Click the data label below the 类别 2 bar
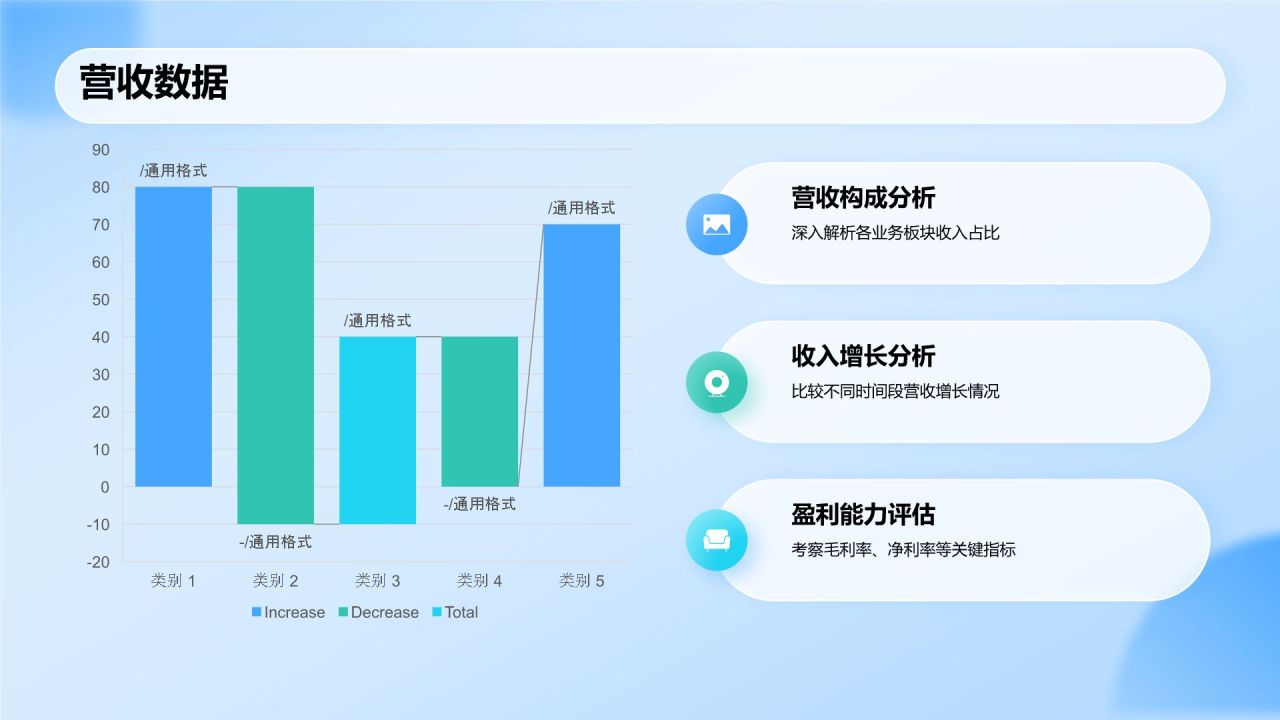Image resolution: width=1280 pixels, height=720 pixels. (276, 542)
